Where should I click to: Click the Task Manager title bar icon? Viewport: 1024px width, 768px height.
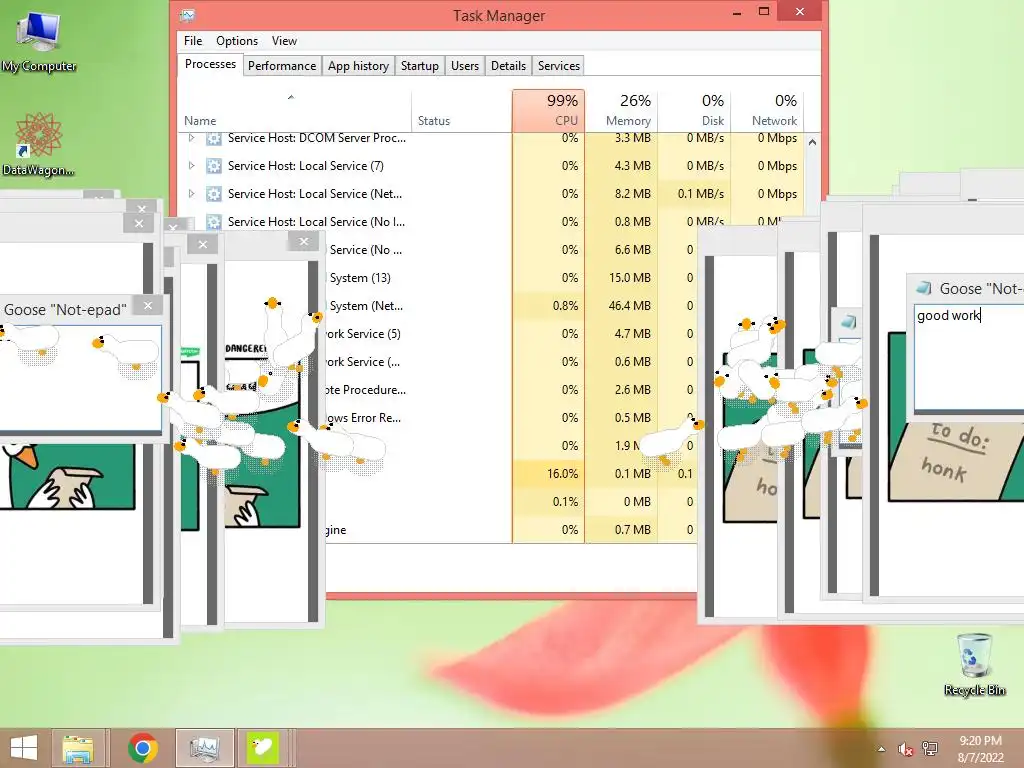187,15
